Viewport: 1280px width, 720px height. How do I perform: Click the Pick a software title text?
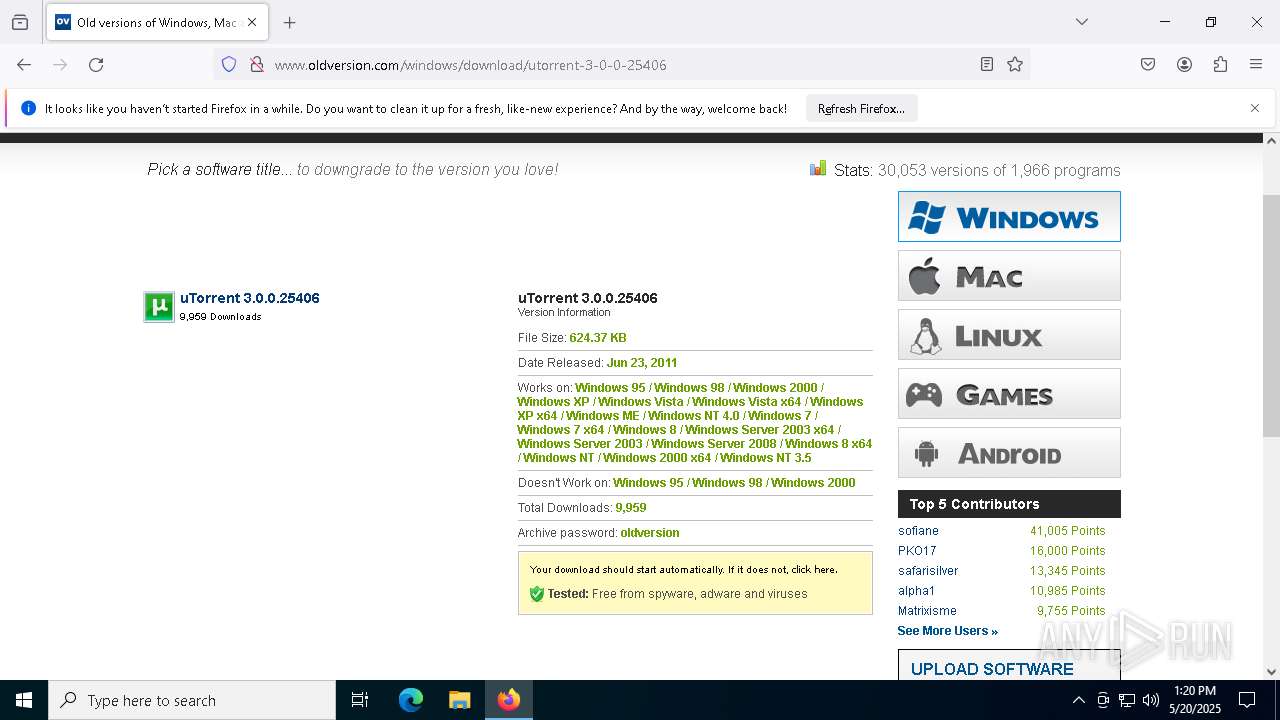pyautogui.click(x=214, y=170)
